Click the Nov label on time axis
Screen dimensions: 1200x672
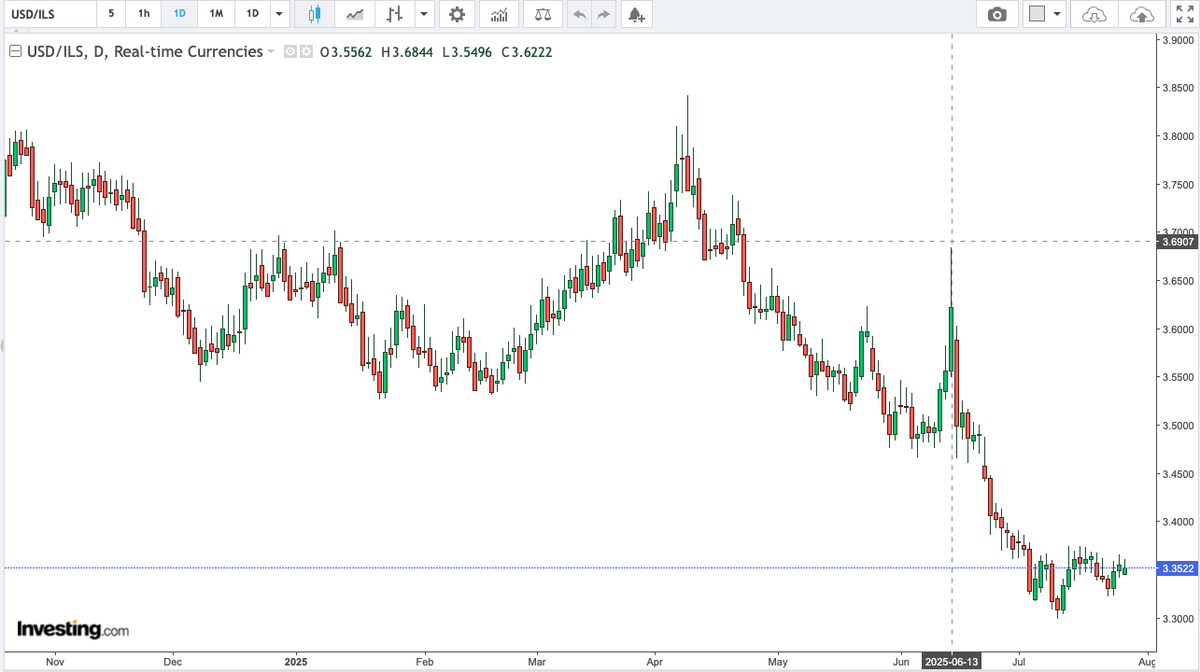(55, 661)
